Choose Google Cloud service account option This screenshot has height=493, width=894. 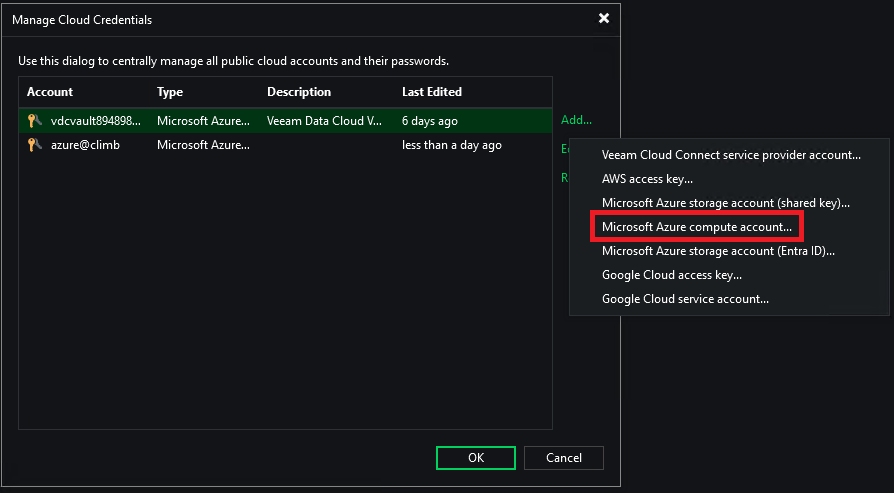pos(684,299)
